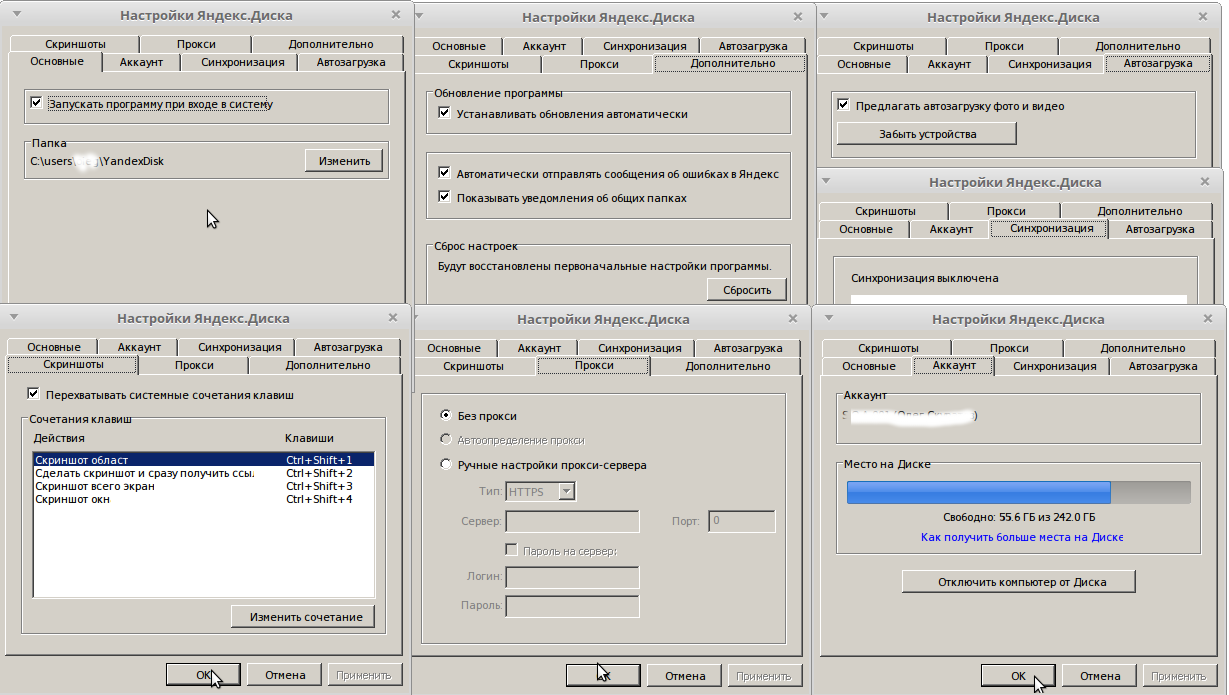Select 'Сделать скриншот и сразу получить ссы.' row
The width and height of the screenshot is (1229, 695).
click(203, 473)
